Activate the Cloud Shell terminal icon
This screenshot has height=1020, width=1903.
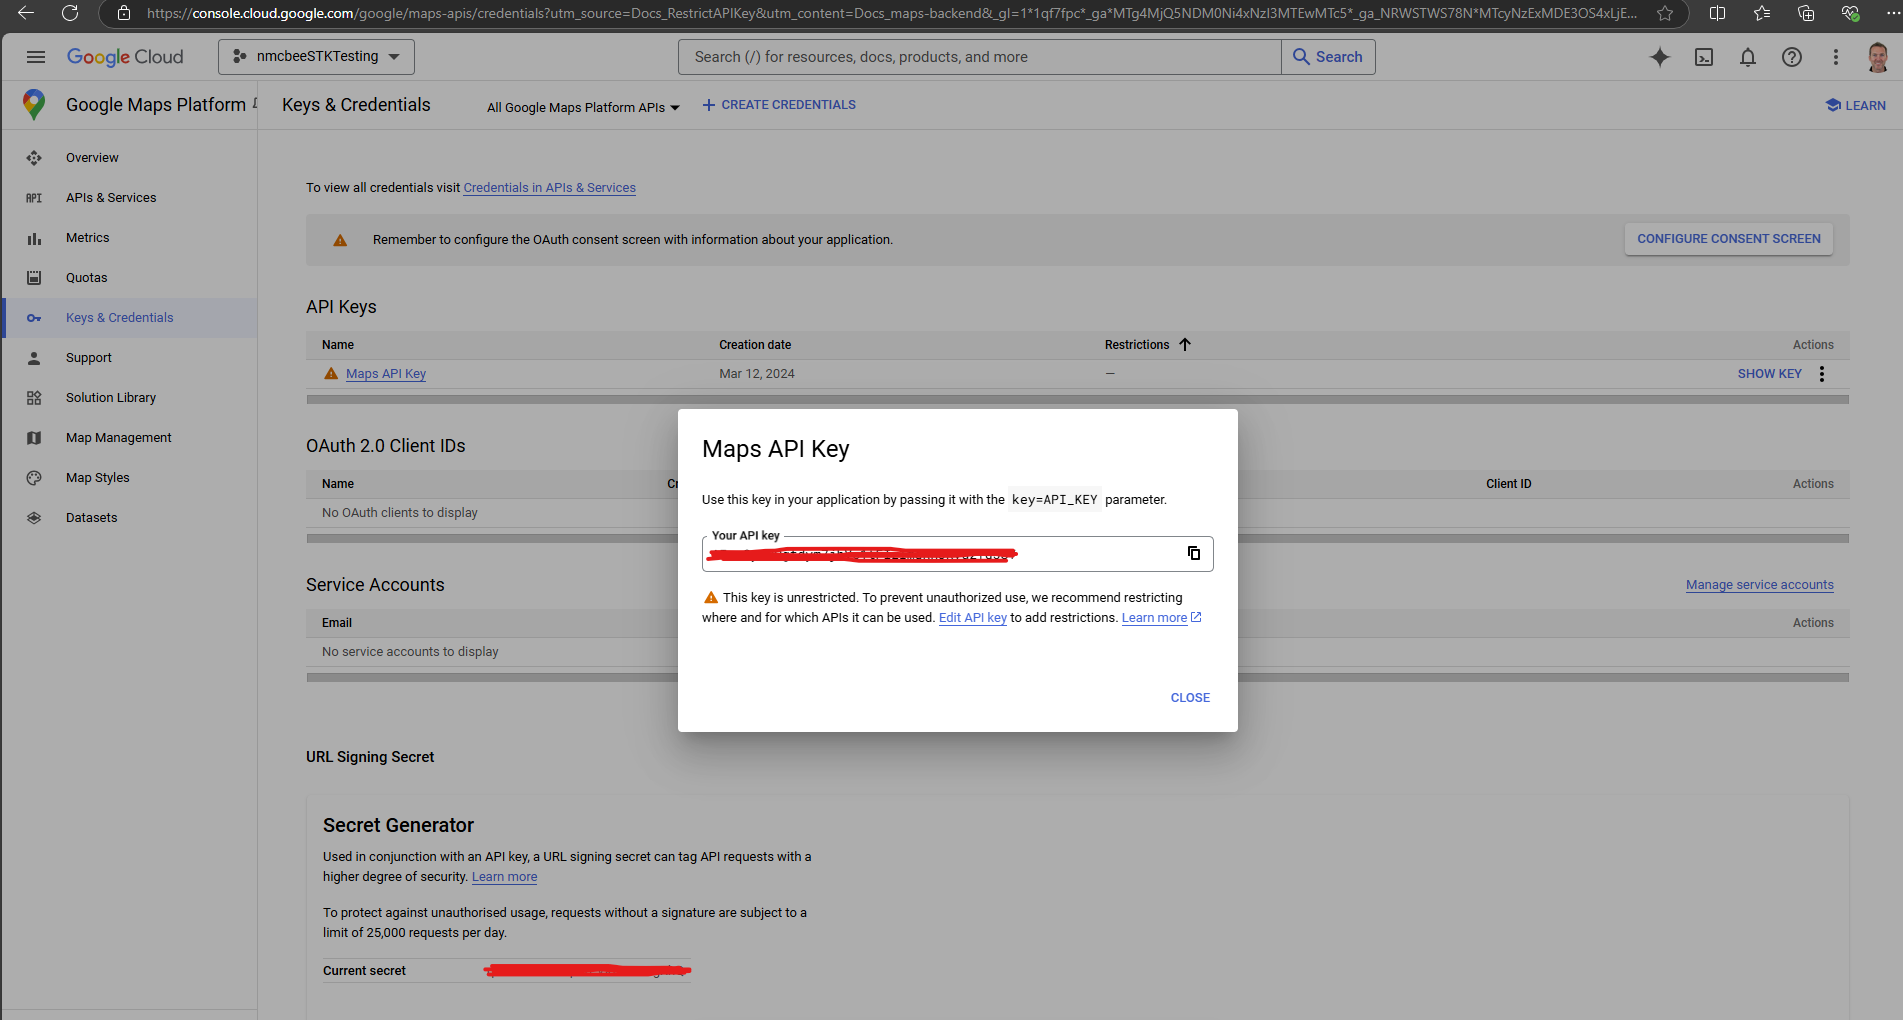pos(1704,57)
